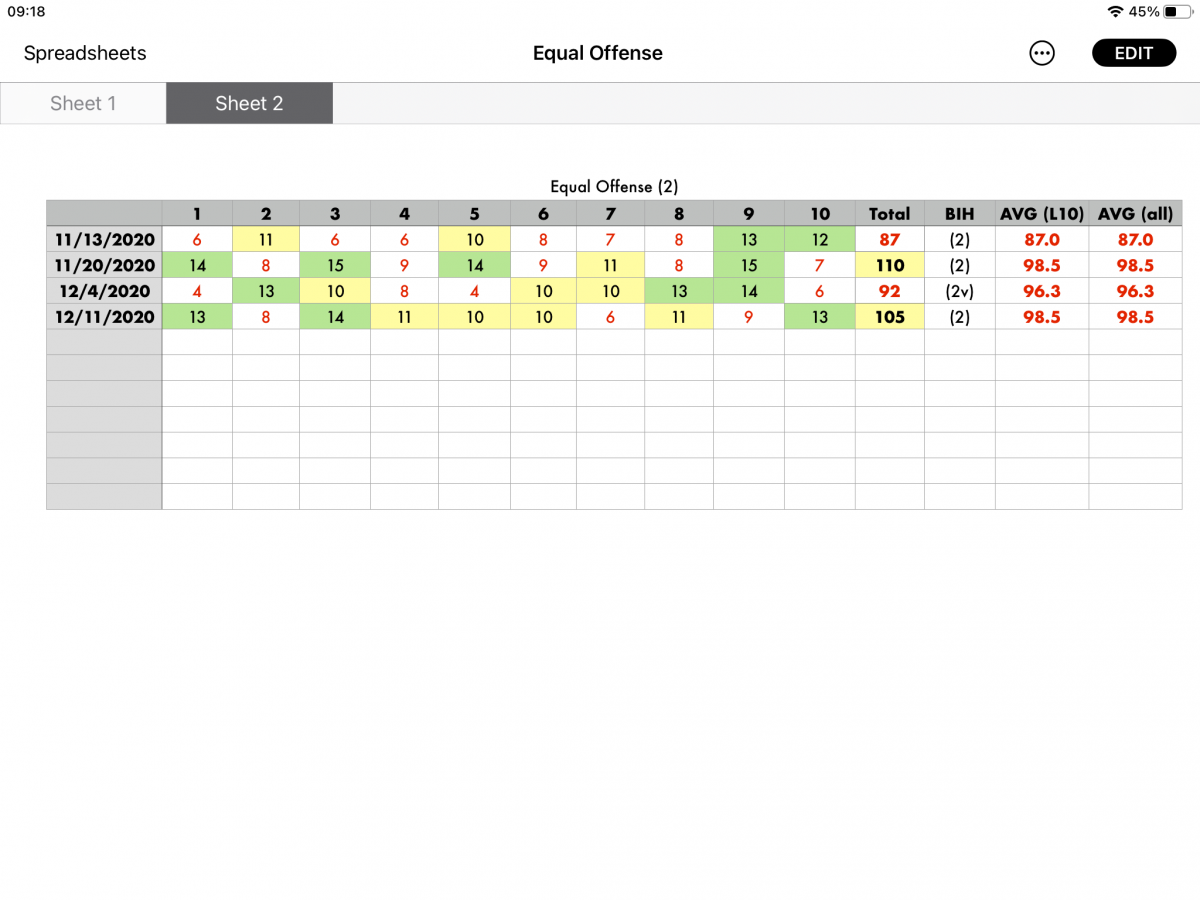Viewport: 1200px width, 900px height.
Task: Click the total cell showing 110
Action: [889, 266]
